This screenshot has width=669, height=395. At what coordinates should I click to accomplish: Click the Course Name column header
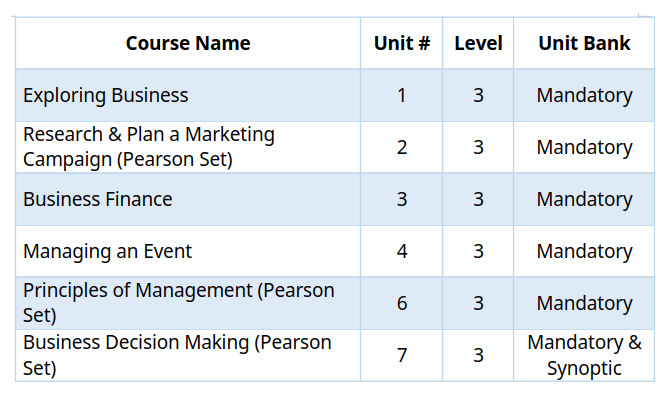(x=188, y=43)
